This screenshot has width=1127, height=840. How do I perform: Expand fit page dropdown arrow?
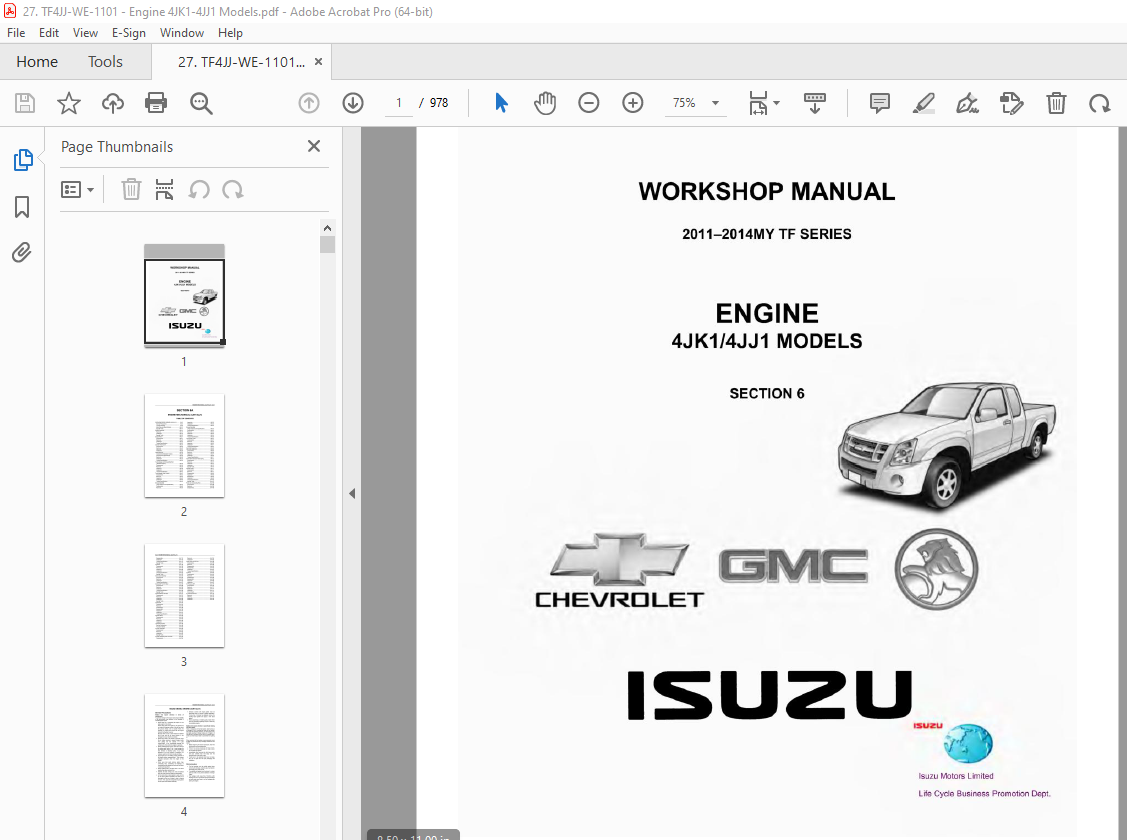(776, 103)
